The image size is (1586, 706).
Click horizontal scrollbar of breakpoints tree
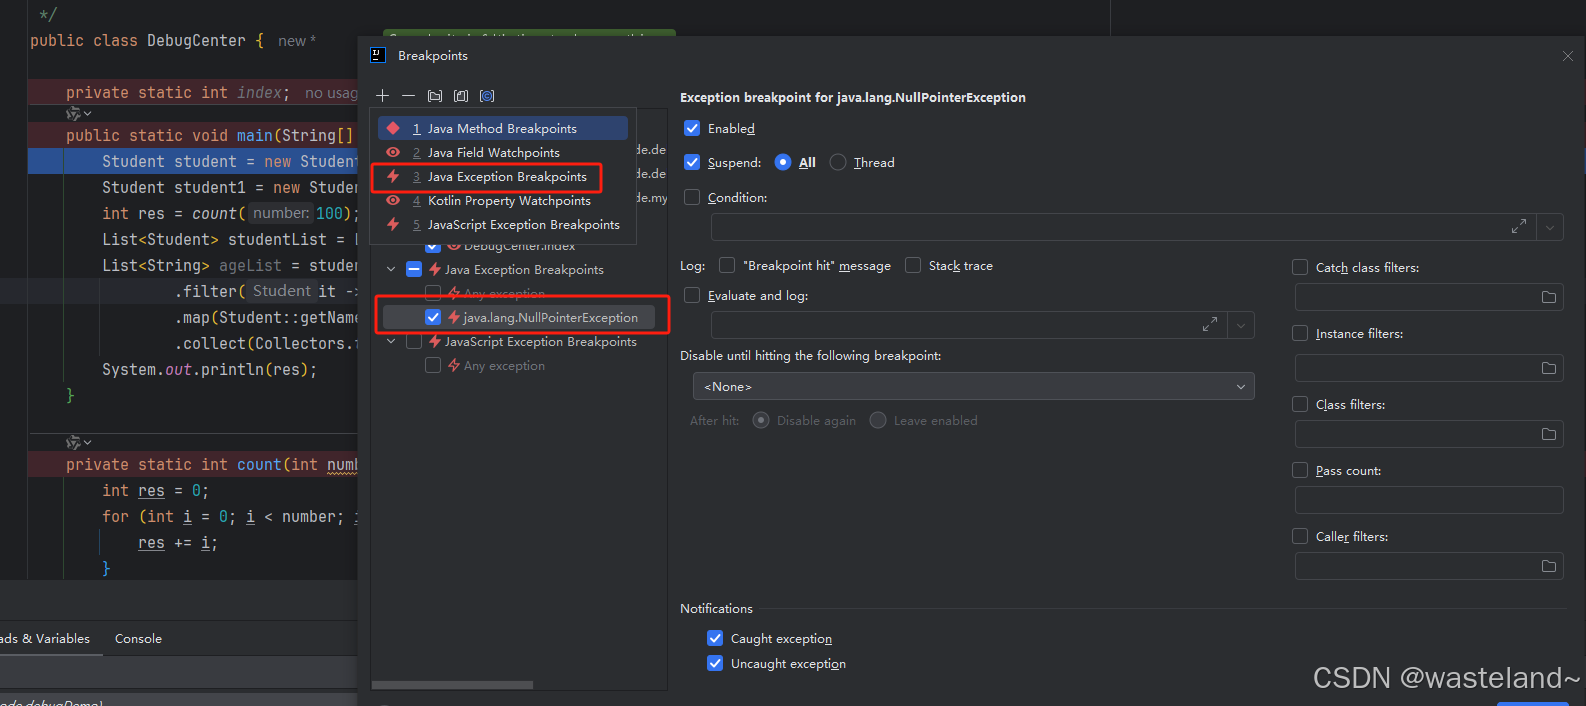click(x=453, y=685)
